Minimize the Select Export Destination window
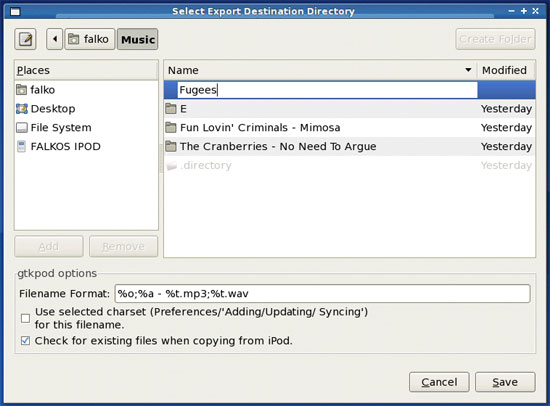The width and height of the screenshot is (550, 406). [x=511, y=11]
